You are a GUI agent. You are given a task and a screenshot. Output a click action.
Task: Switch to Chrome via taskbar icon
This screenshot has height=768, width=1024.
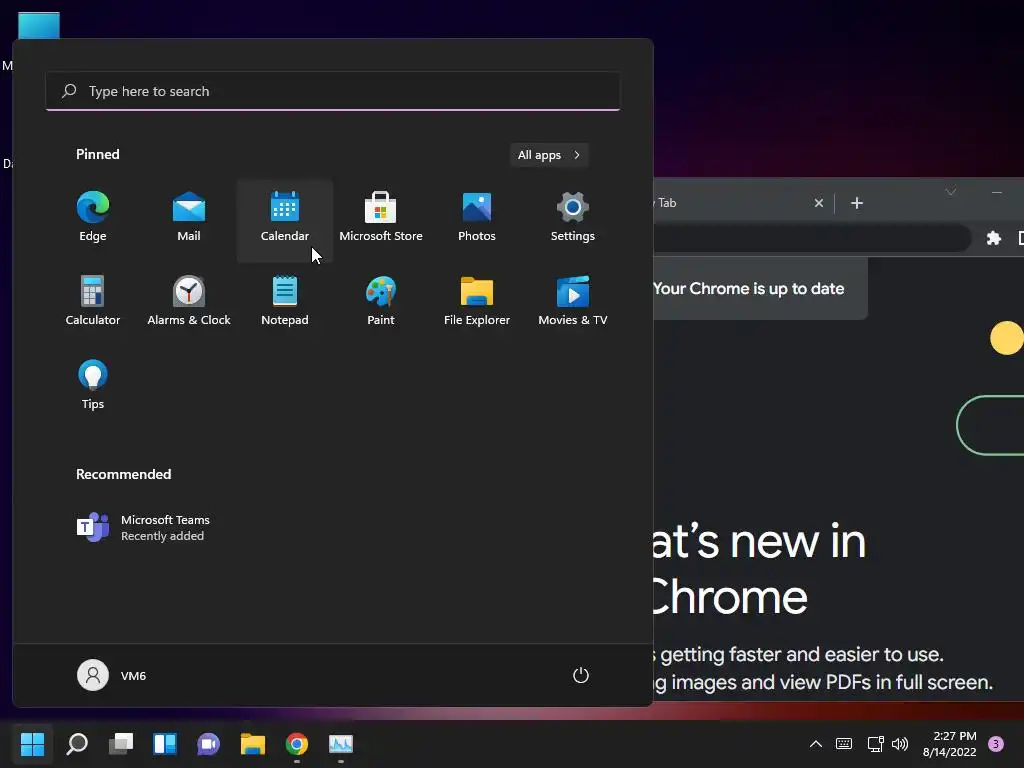[x=296, y=744]
